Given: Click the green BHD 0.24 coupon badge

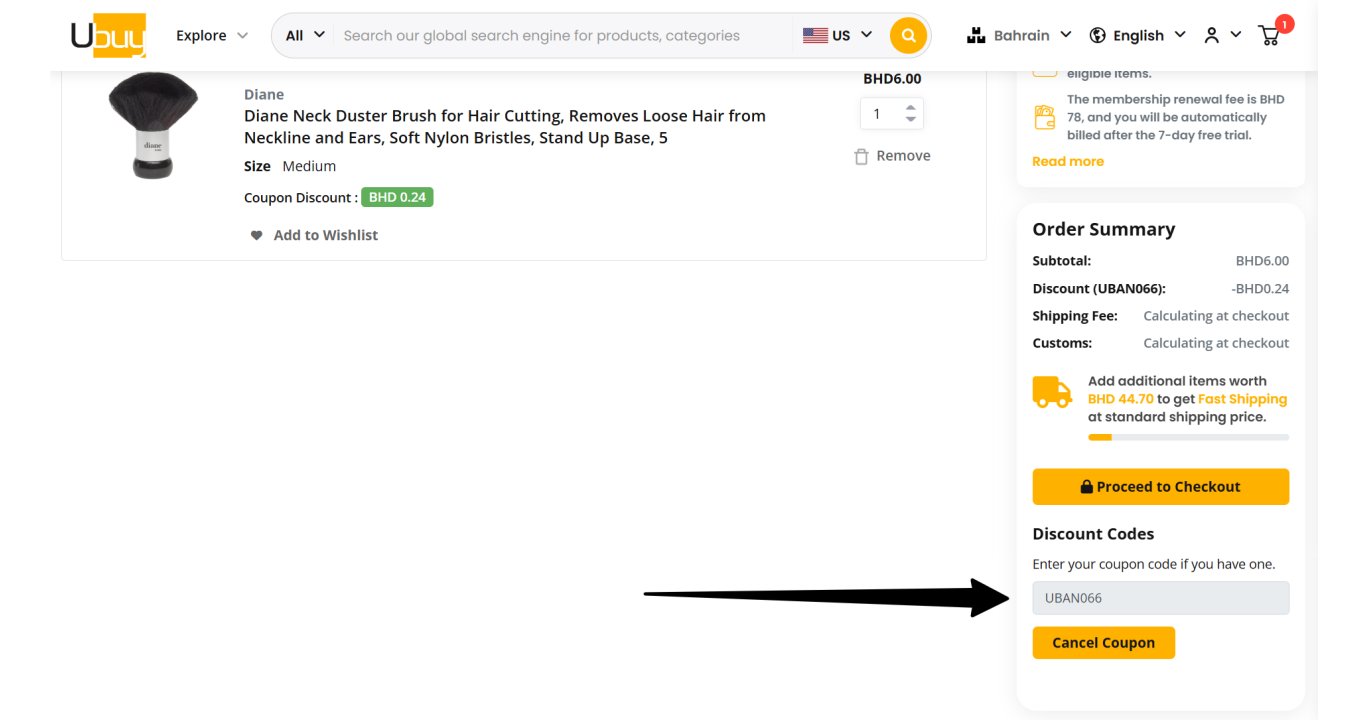Looking at the screenshot, I should click(x=397, y=197).
